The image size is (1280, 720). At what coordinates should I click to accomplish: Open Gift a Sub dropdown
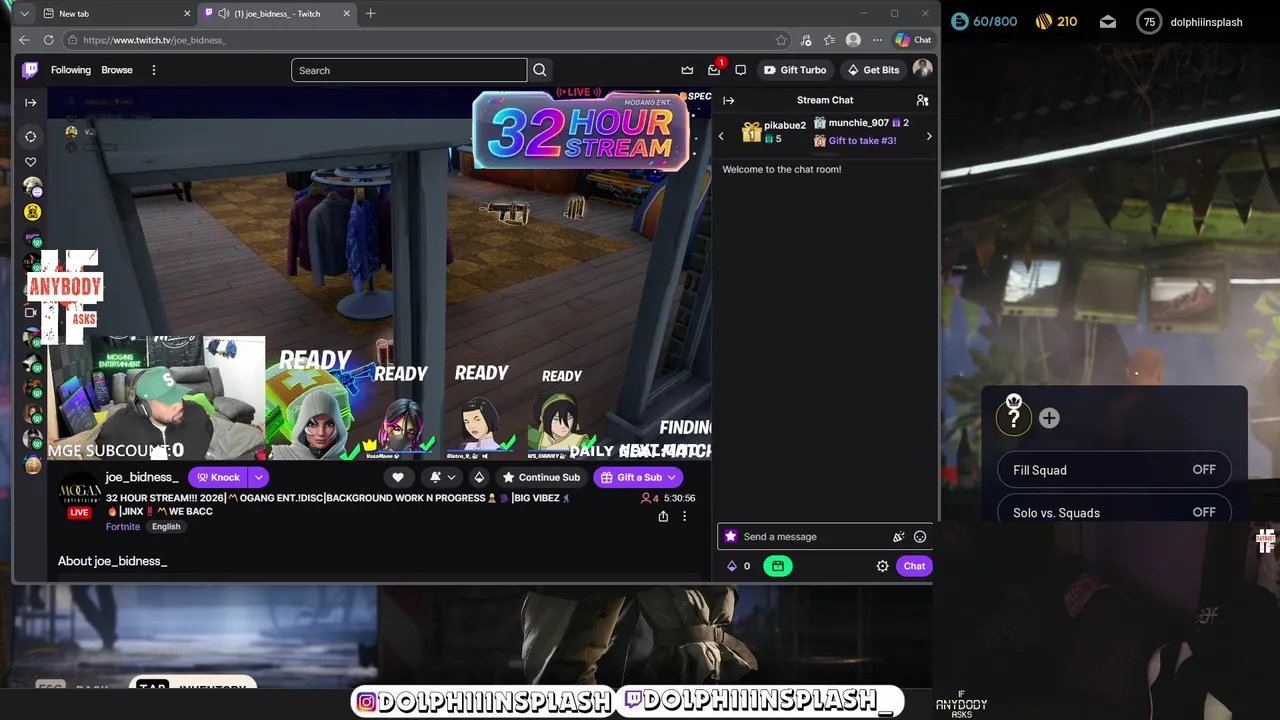point(638,477)
